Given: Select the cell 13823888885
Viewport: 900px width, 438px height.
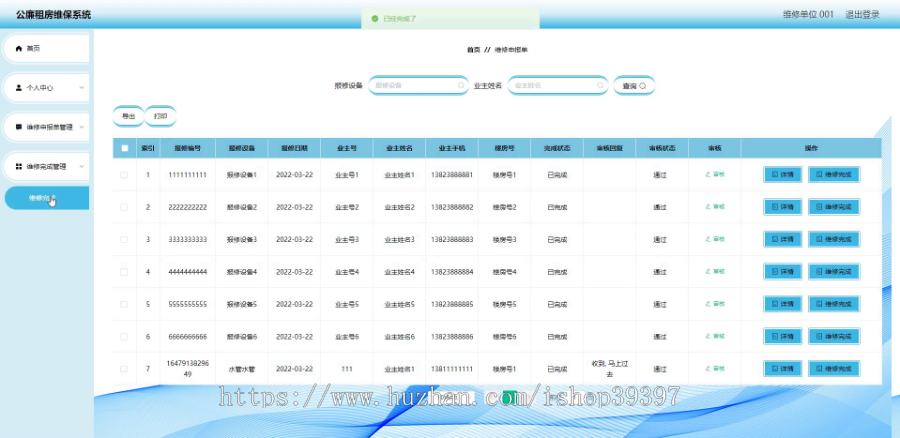Looking at the screenshot, I should click(452, 304).
